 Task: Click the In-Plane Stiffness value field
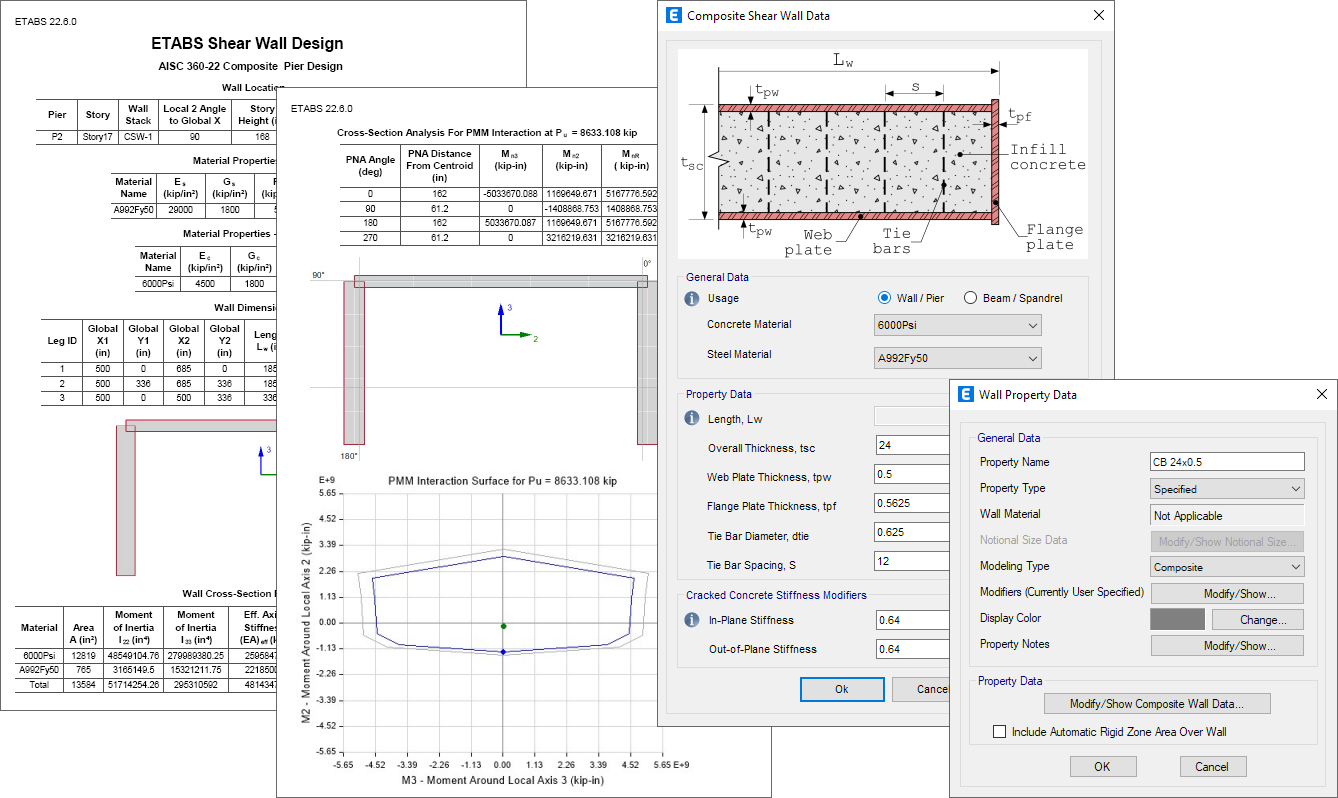[912, 620]
